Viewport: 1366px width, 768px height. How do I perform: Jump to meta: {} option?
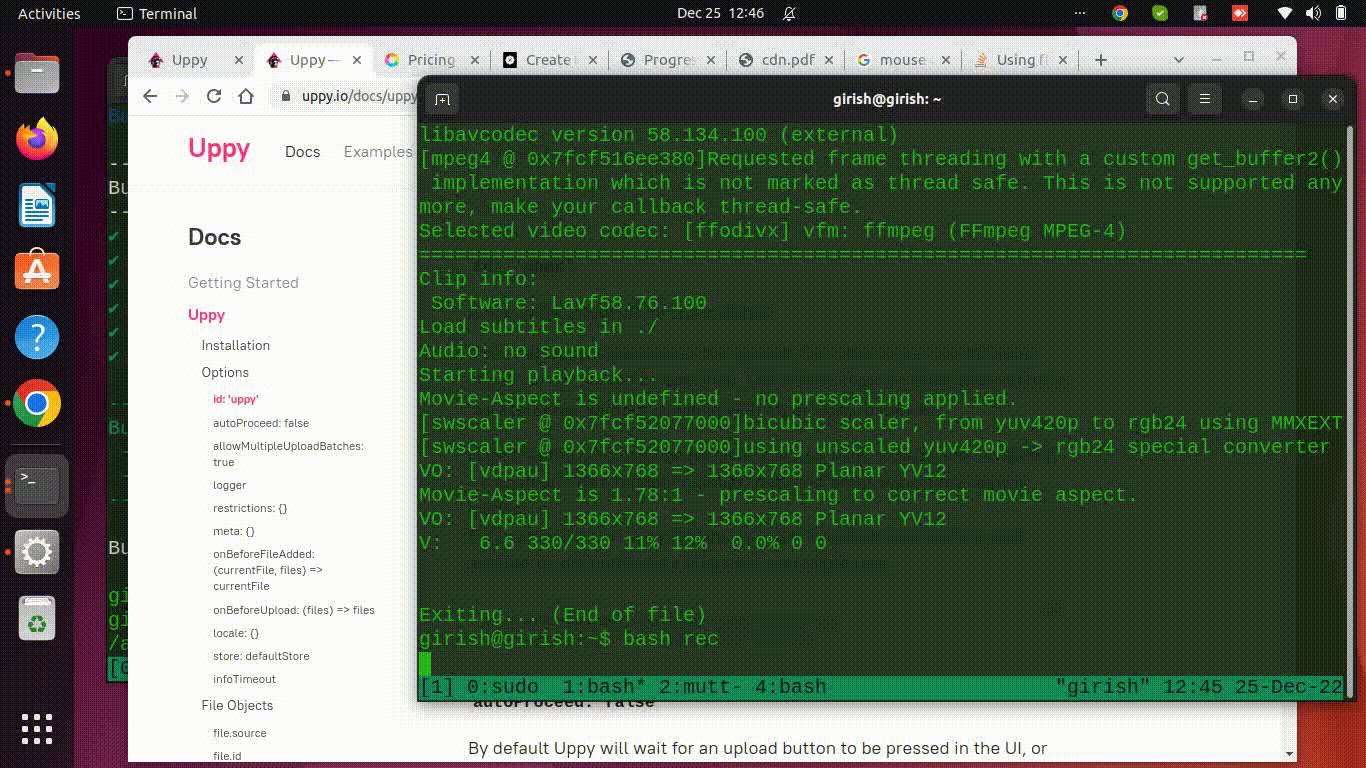click(234, 531)
